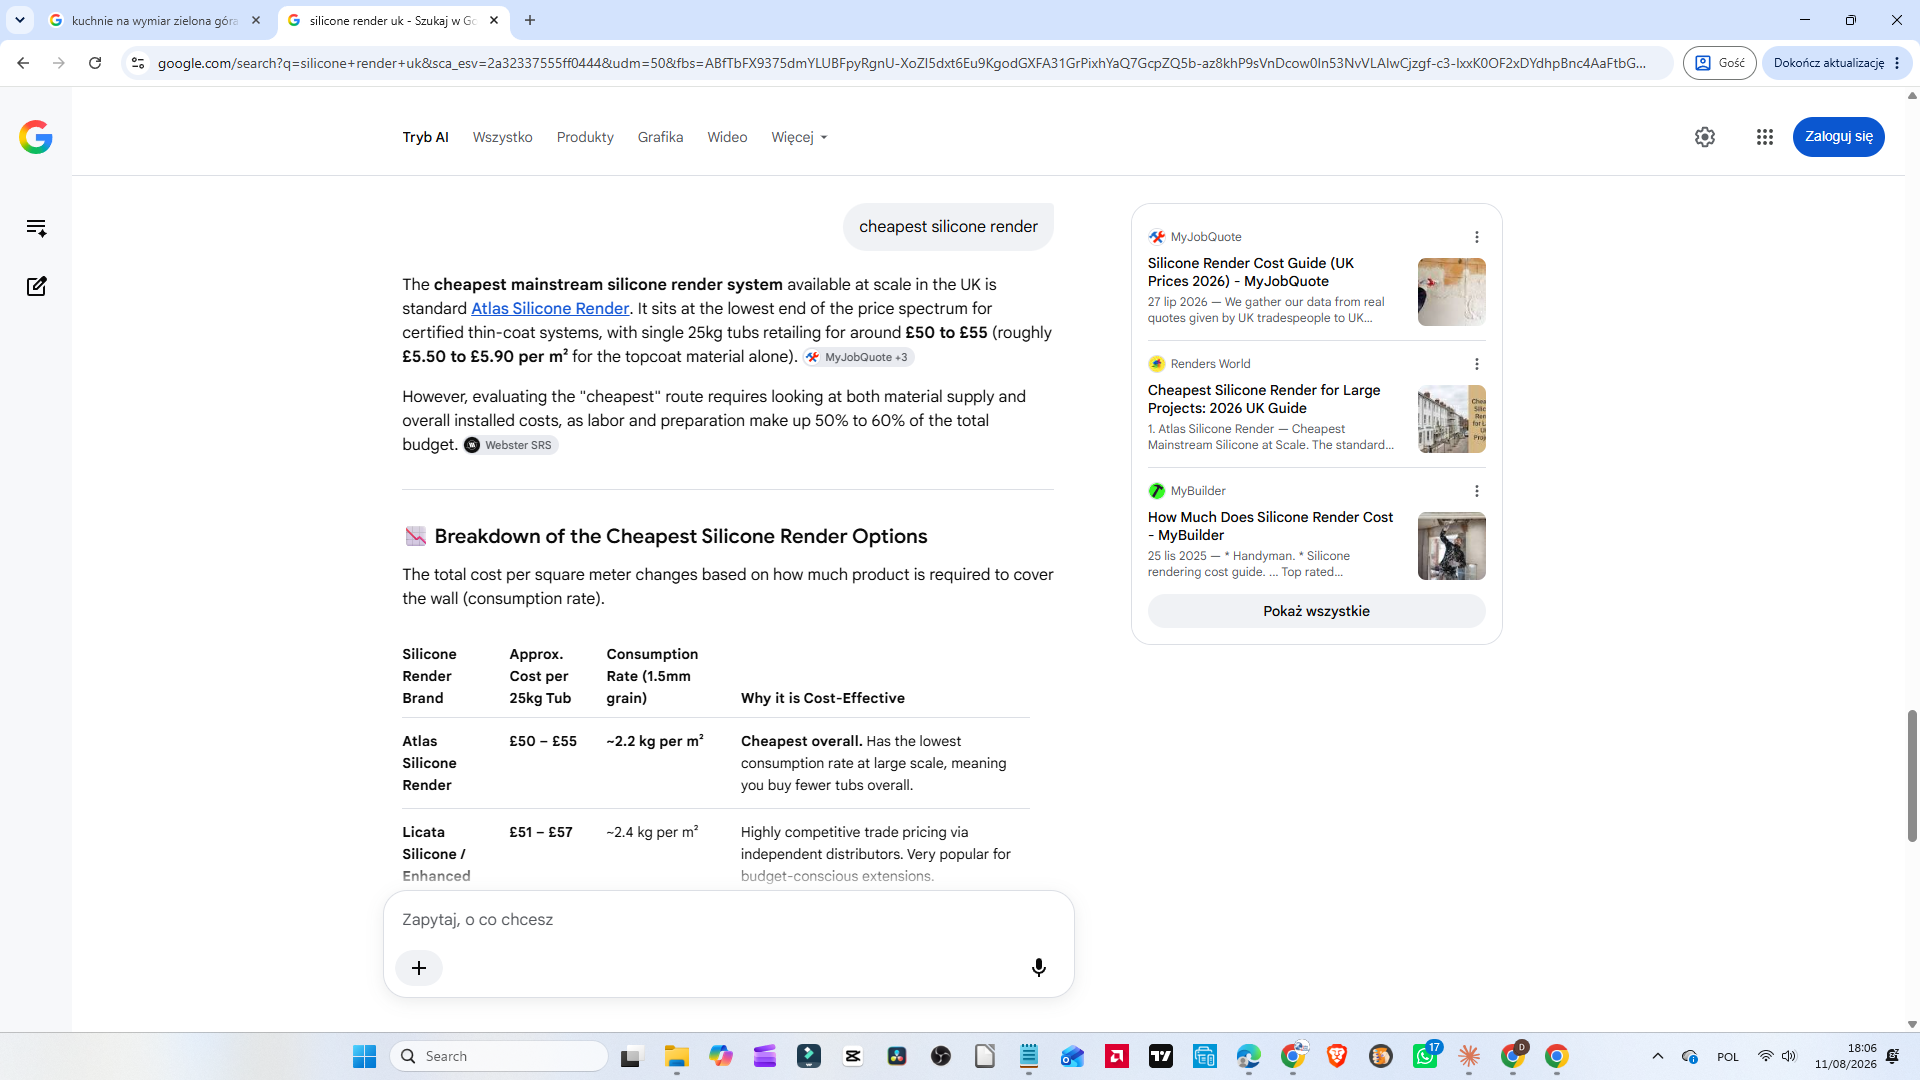Open AI mode history icon in sidebar
Viewport: 1920px width, 1080px height.
pyautogui.click(x=36, y=228)
